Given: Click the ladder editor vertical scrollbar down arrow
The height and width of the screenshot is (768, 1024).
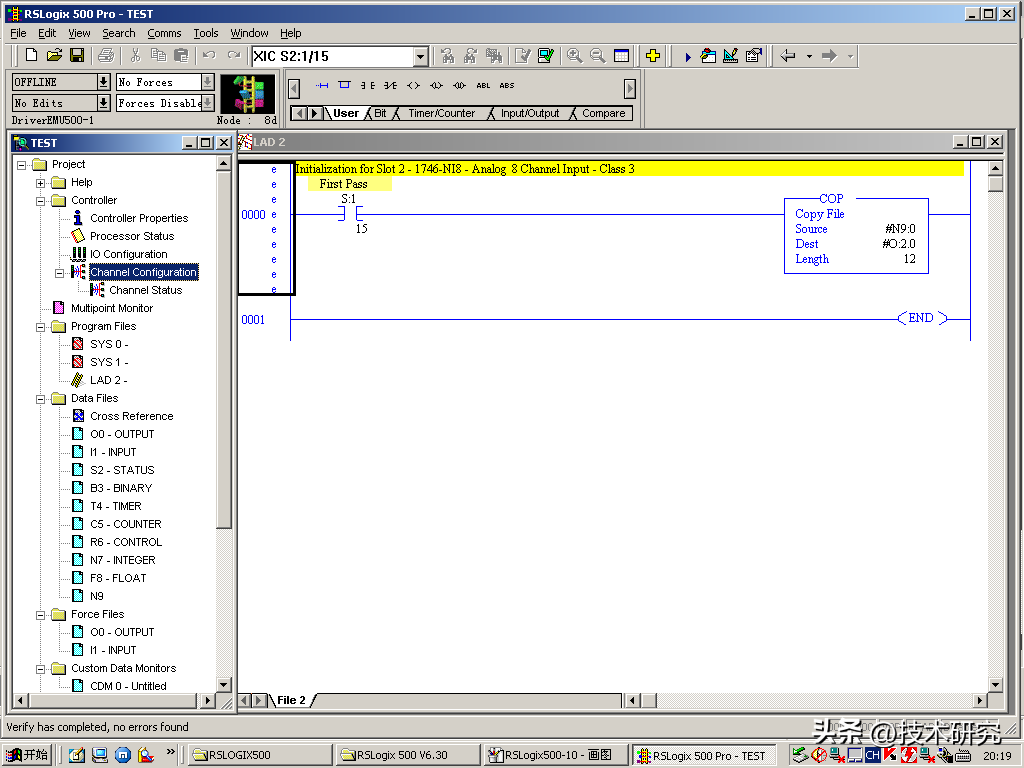Looking at the screenshot, I should point(995,685).
